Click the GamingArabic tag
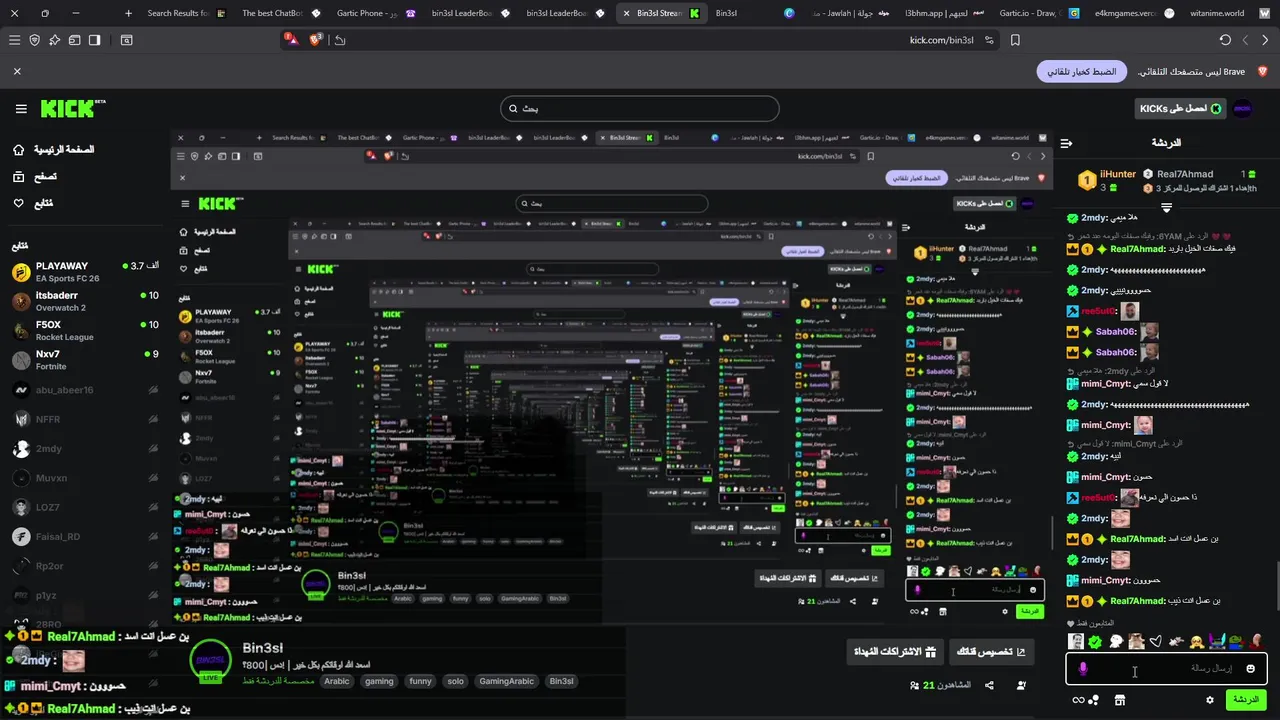 pyautogui.click(x=507, y=681)
